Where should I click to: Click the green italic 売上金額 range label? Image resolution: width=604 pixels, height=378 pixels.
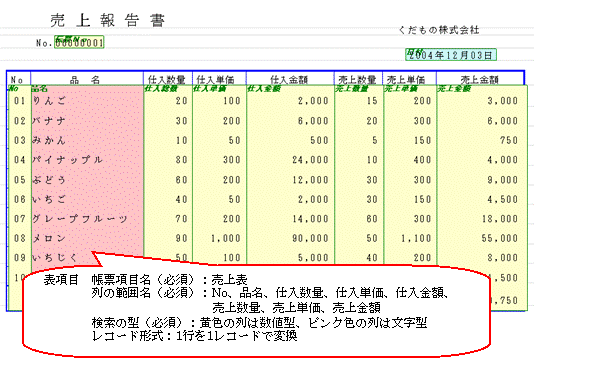tap(454, 89)
